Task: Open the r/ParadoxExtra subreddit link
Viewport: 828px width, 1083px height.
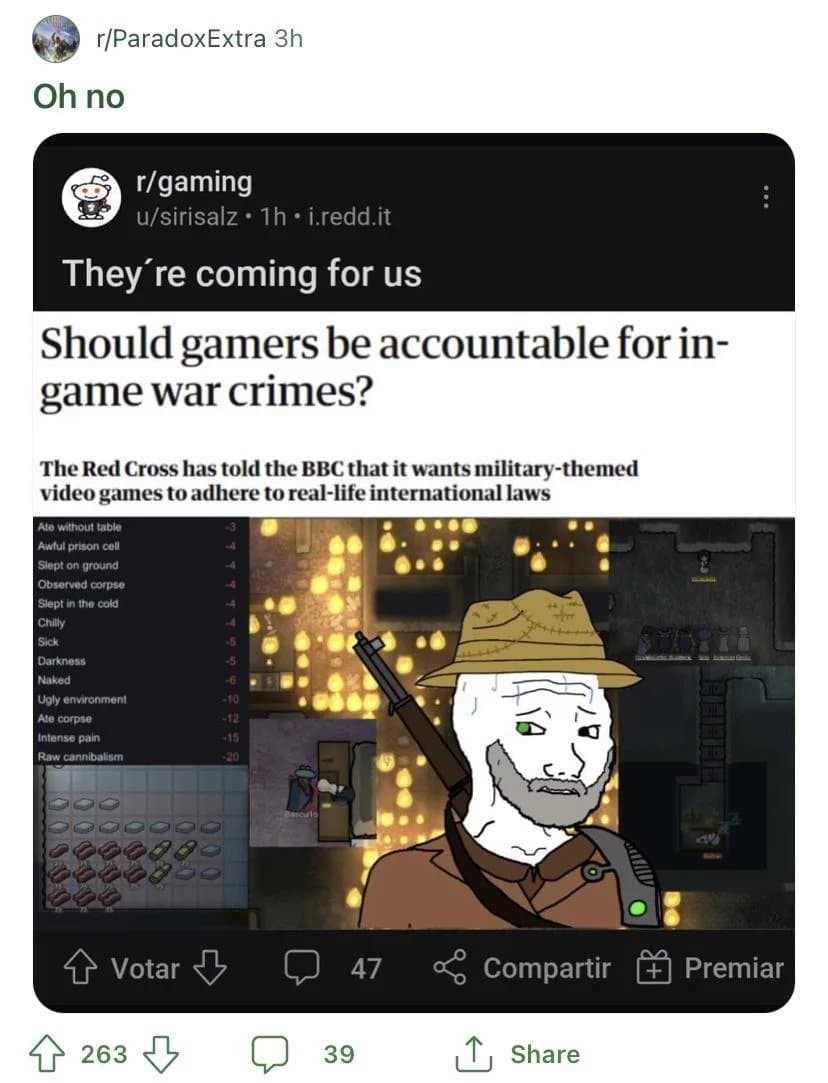Action: 182,39
